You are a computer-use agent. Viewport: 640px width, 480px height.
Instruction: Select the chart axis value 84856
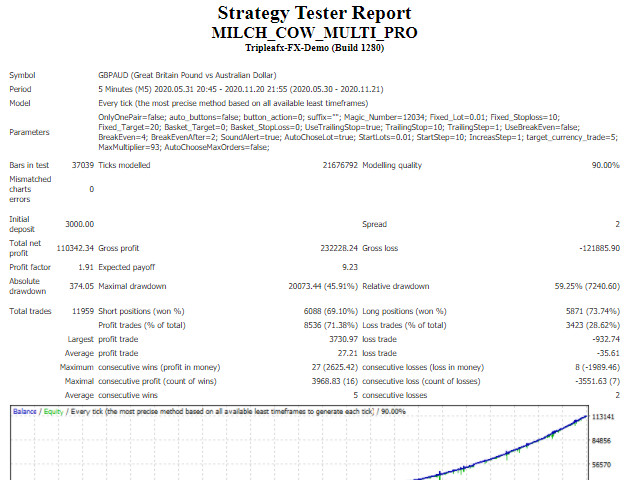(601, 441)
